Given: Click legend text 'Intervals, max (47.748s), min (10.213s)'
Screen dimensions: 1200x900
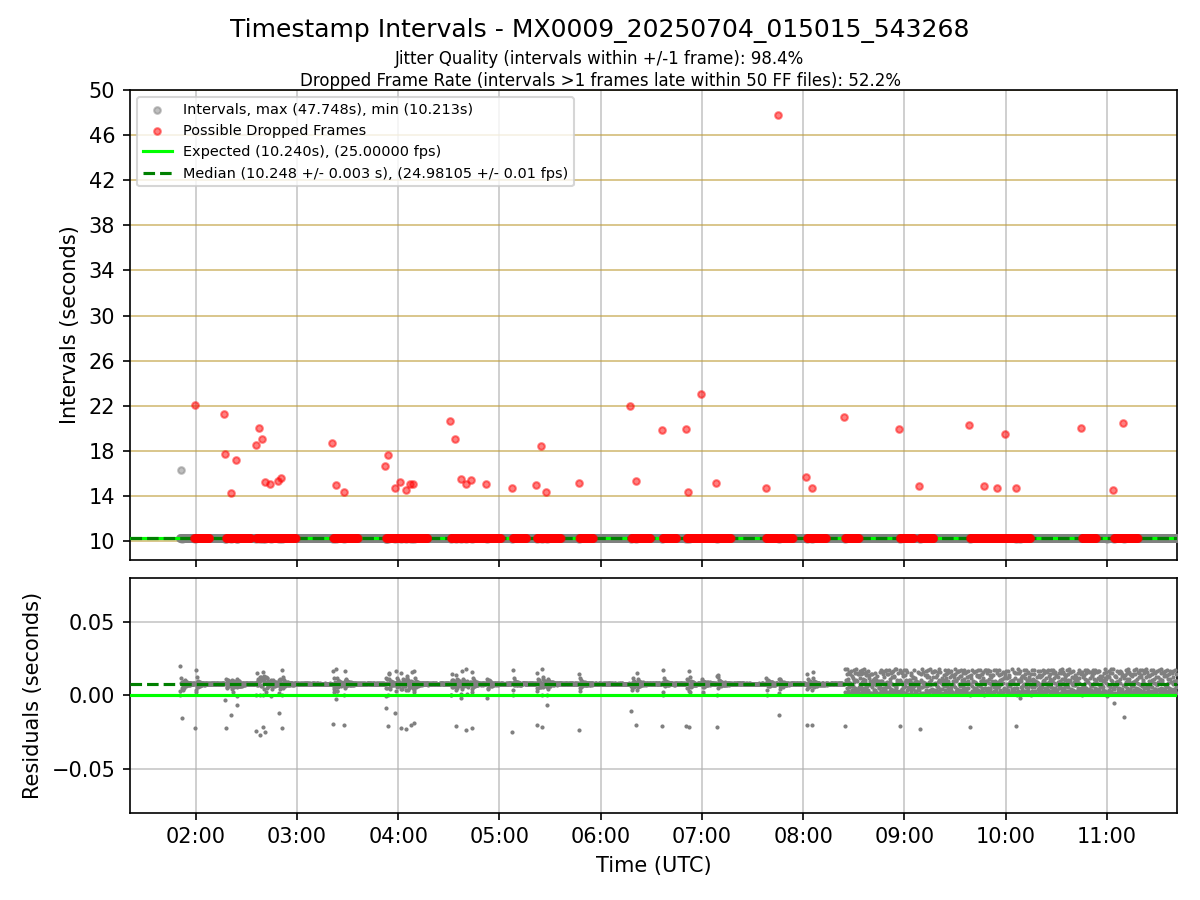Looking at the screenshot, I should pyautogui.click(x=328, y=109).
